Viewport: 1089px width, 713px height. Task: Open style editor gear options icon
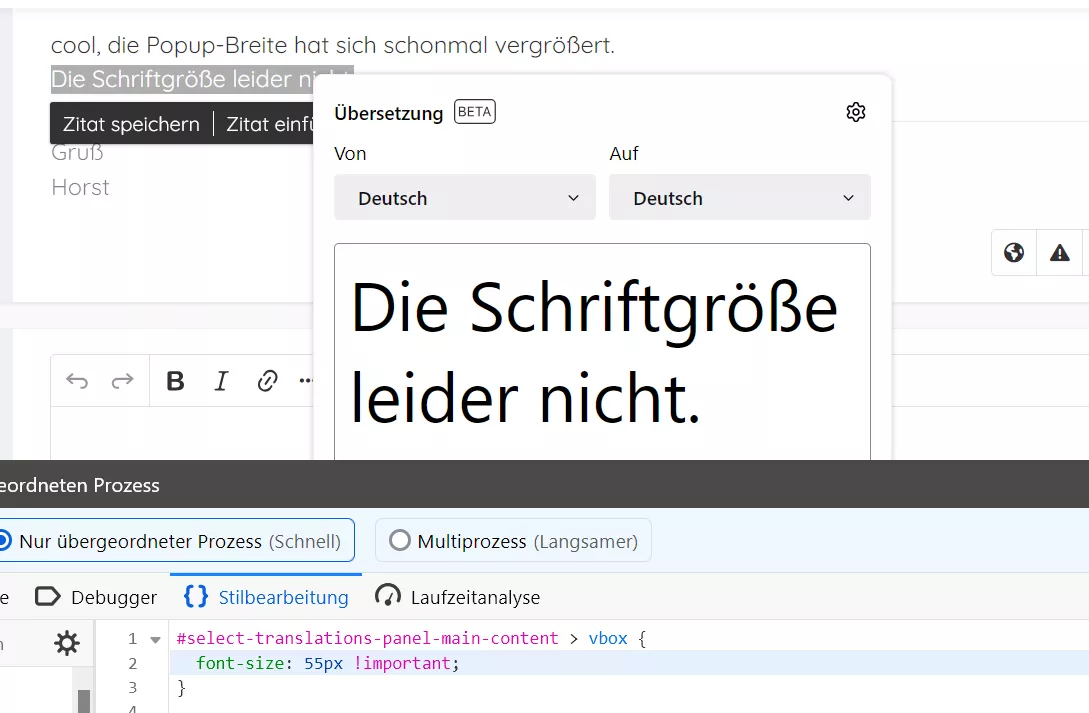click(x=67, y=644)
